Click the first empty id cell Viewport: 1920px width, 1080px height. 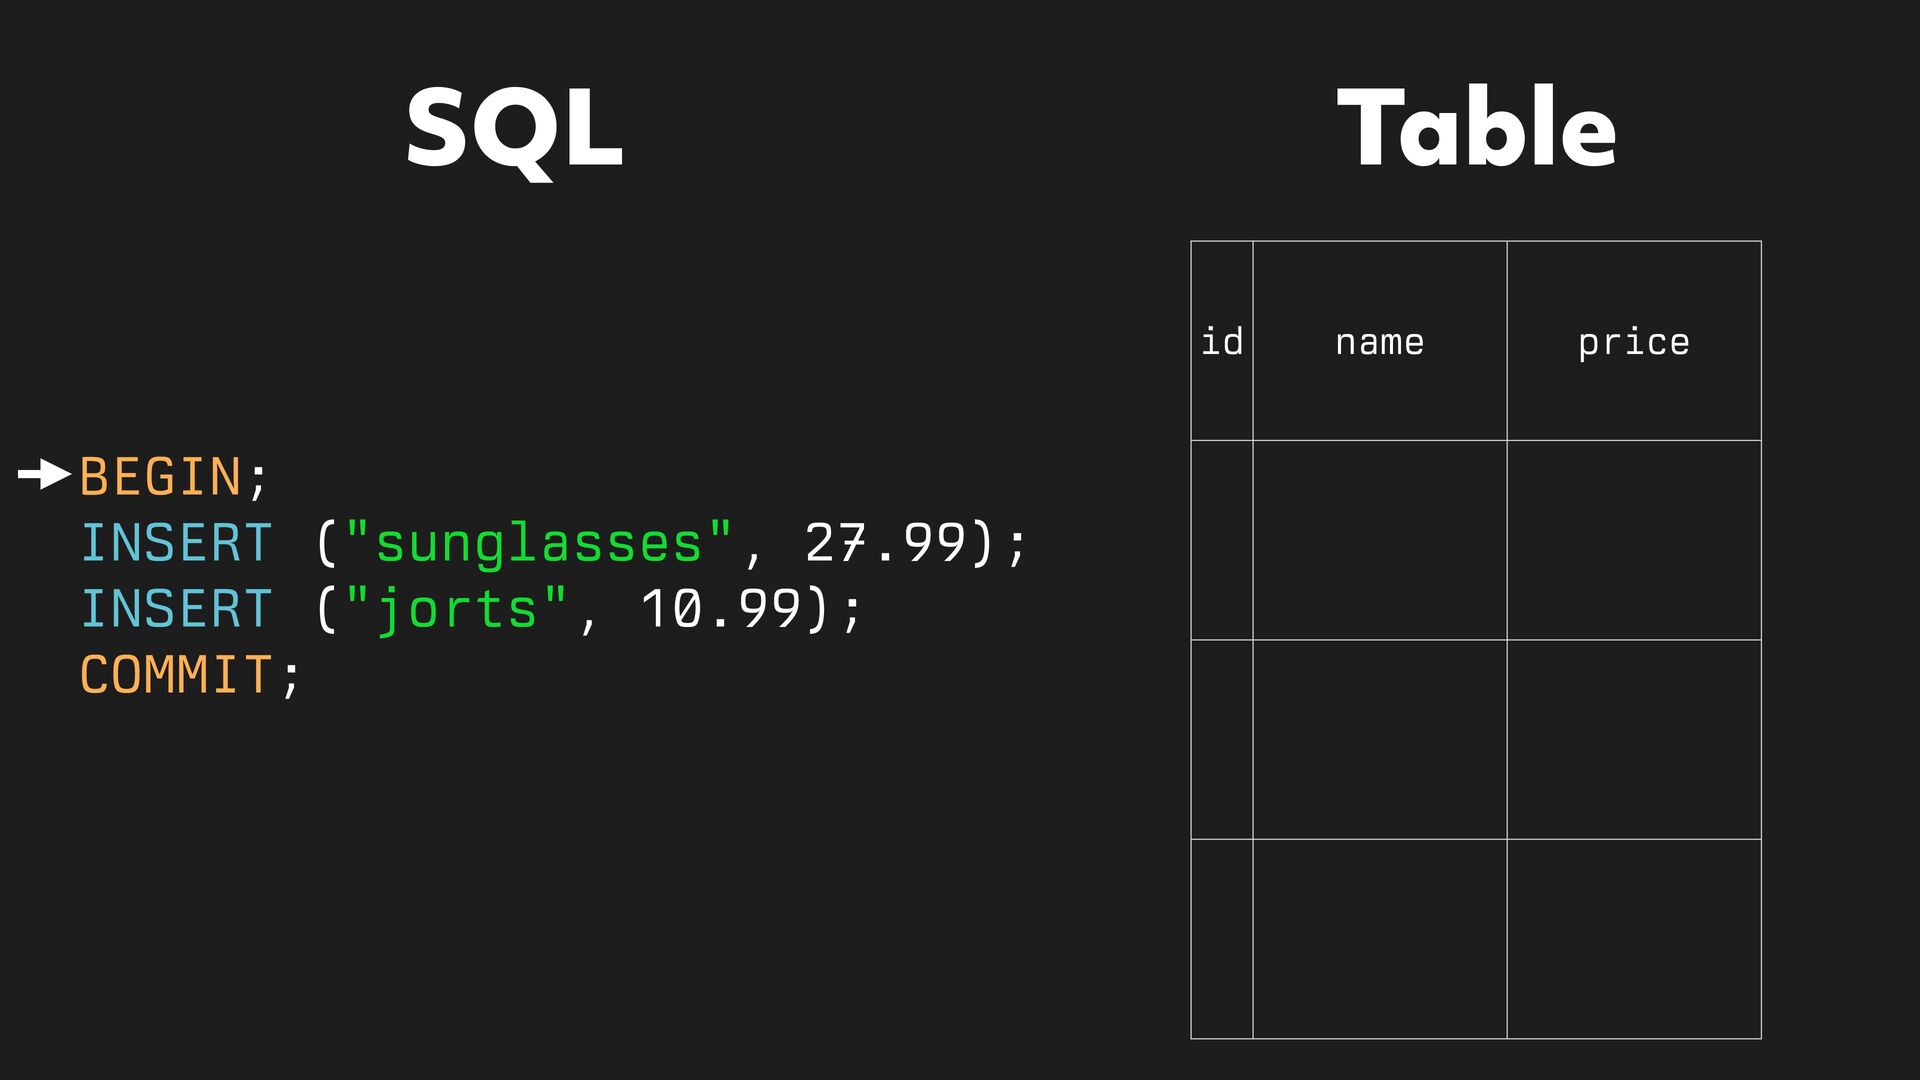coord(1221,540)
